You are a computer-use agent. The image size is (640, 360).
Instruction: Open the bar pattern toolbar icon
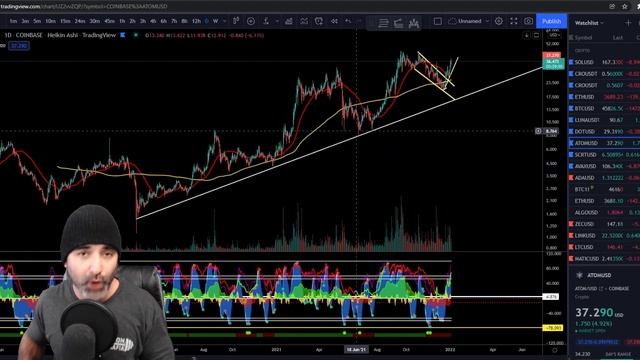(x=414, y=23)
